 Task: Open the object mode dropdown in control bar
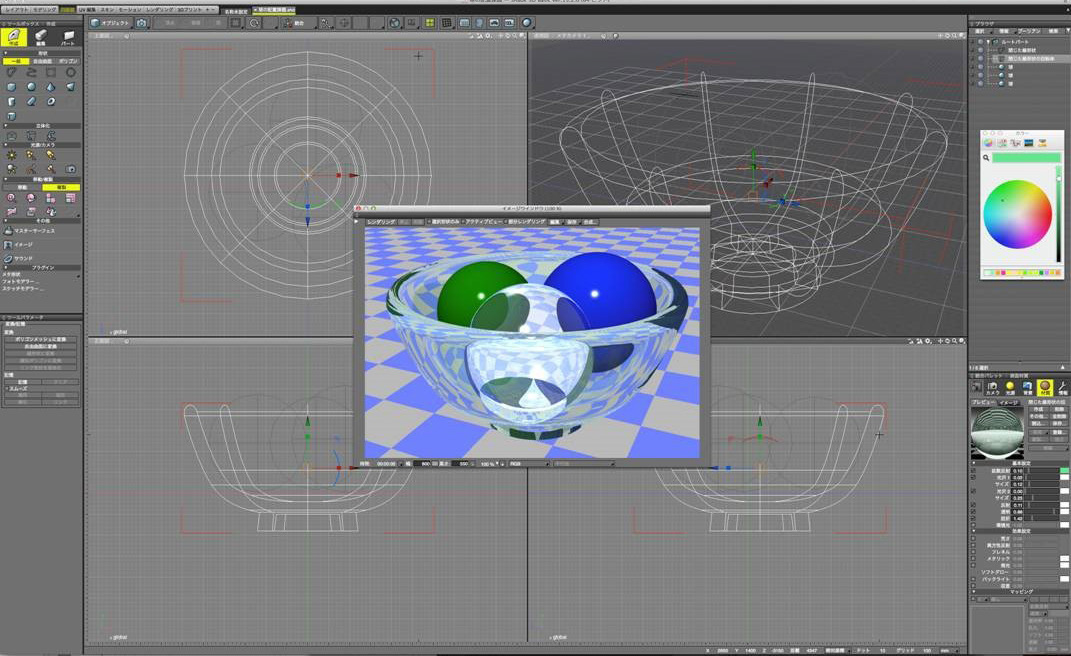tap(110, 23)
